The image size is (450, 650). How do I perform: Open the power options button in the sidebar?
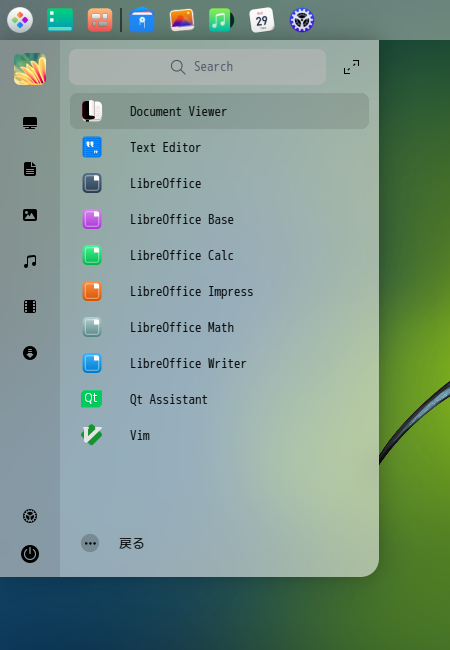click(30, 554)
